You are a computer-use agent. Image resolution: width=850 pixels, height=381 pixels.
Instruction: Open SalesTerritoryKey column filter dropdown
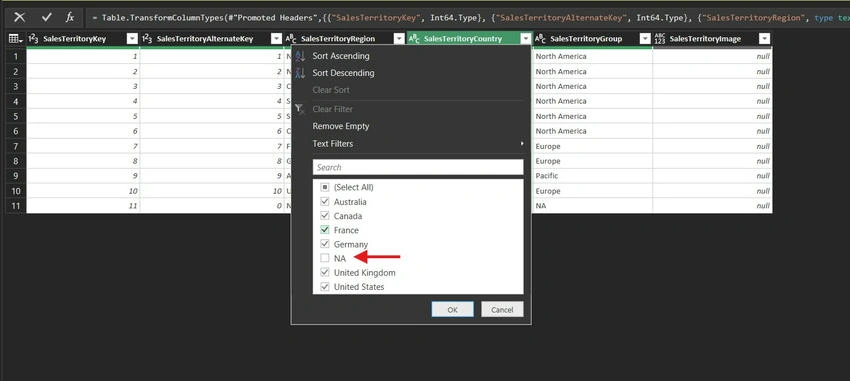(132, 38)
